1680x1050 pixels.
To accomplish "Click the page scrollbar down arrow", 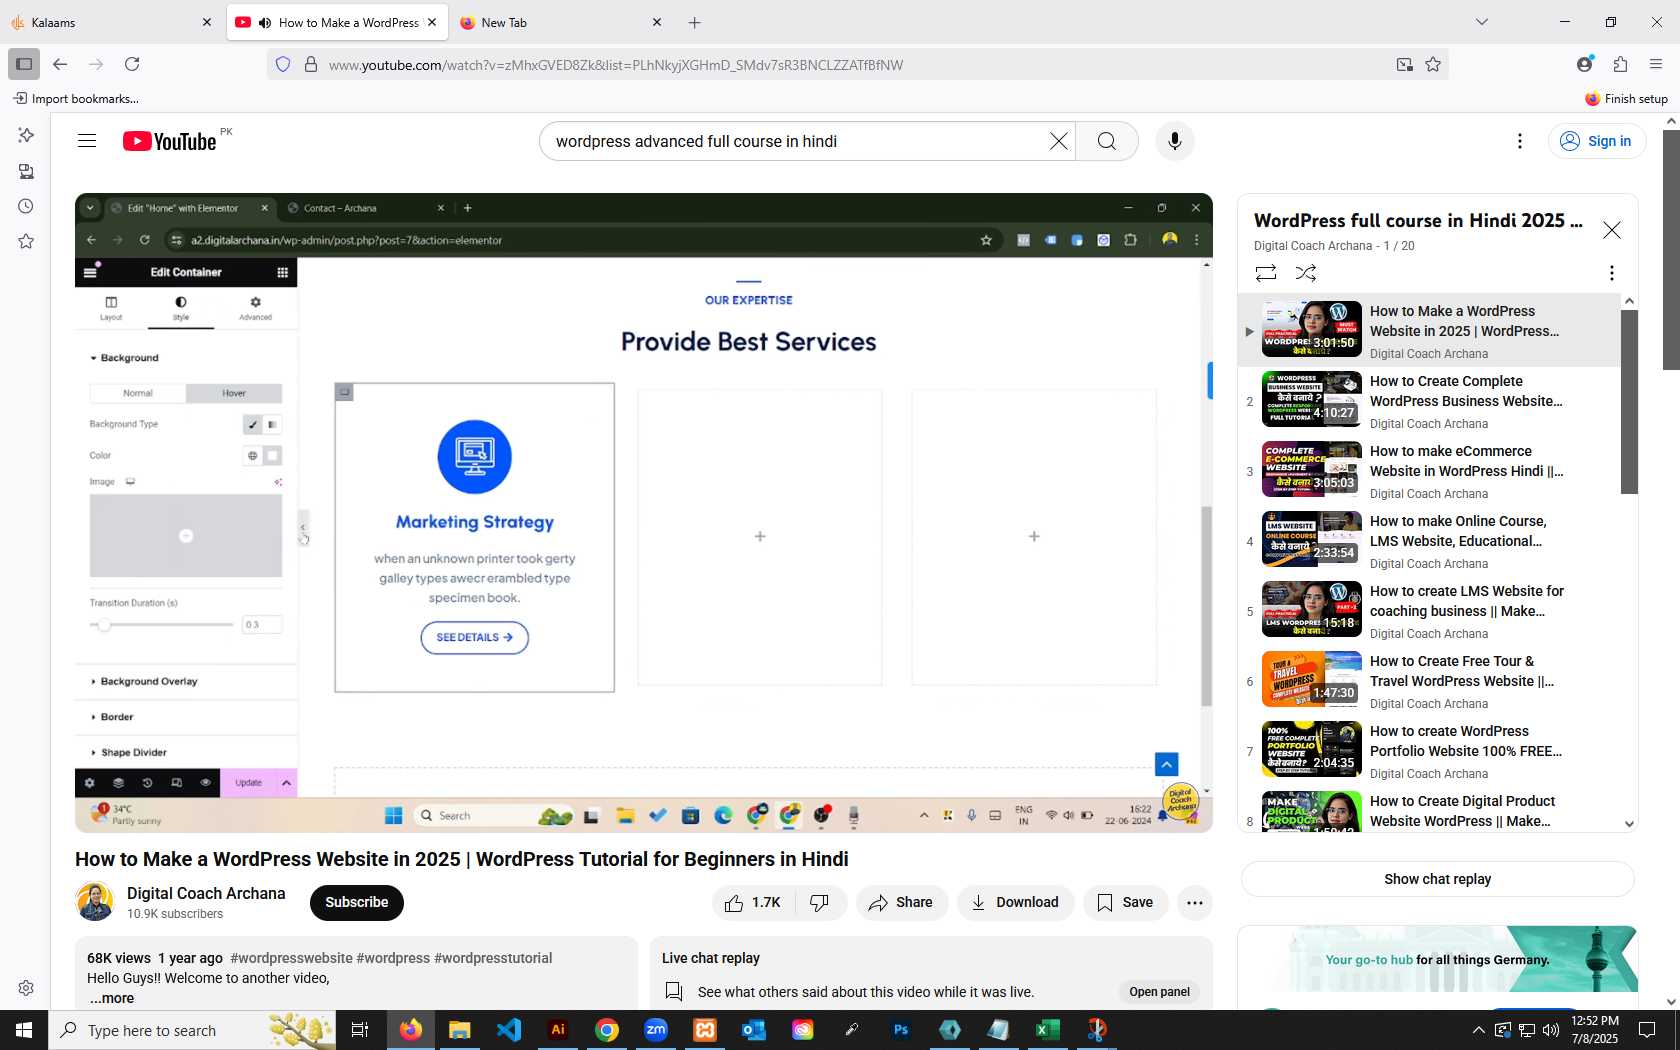I will coord(1671,1001).
